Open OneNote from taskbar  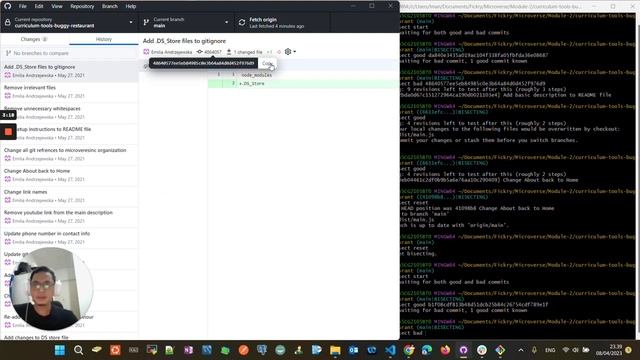(x=188, y=350)
